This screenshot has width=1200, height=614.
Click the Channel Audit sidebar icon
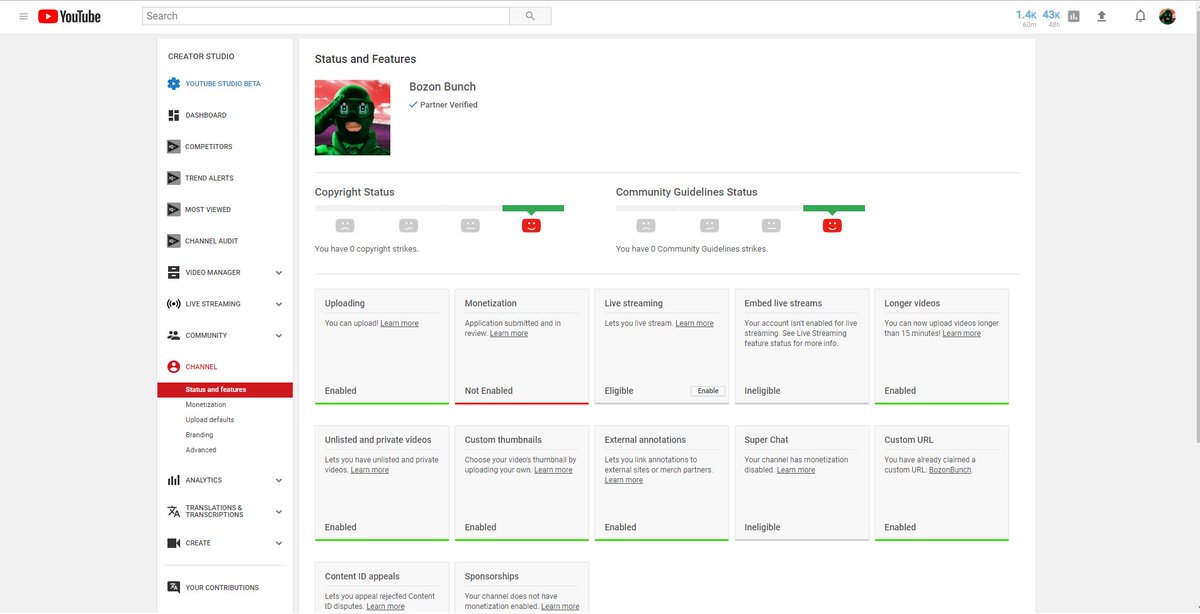pyautogui.click(x=174, y=241)
